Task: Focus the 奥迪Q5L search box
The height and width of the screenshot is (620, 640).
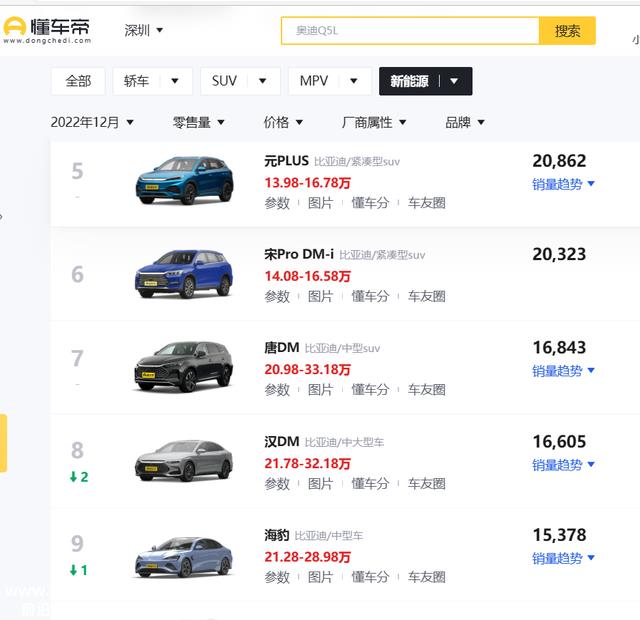Action: pos(410,31)
